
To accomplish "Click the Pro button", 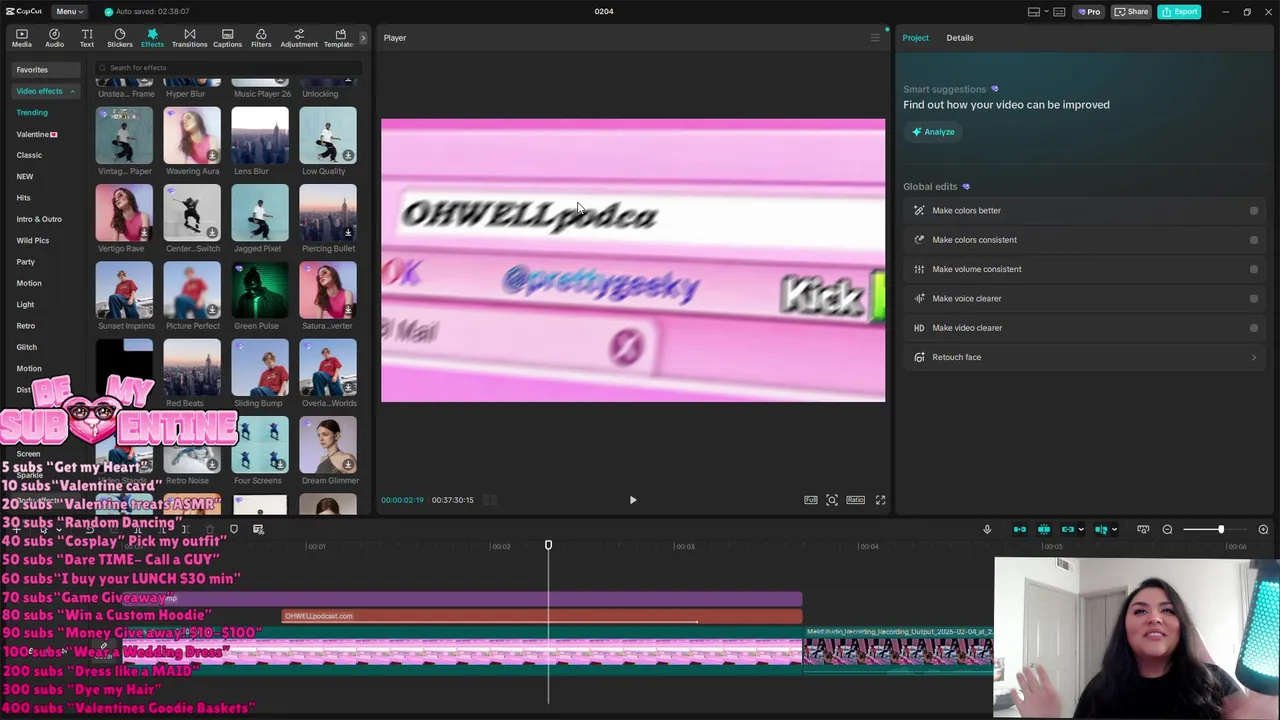I will tap(1088, 12).
